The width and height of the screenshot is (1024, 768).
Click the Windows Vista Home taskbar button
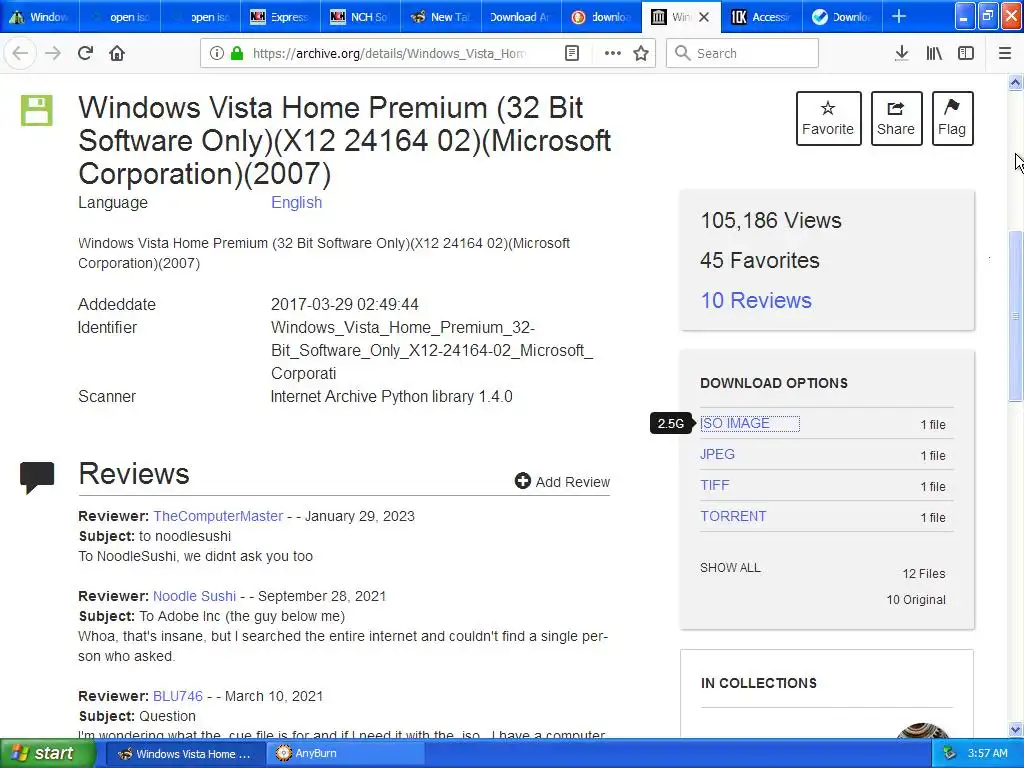coord(185,754)
